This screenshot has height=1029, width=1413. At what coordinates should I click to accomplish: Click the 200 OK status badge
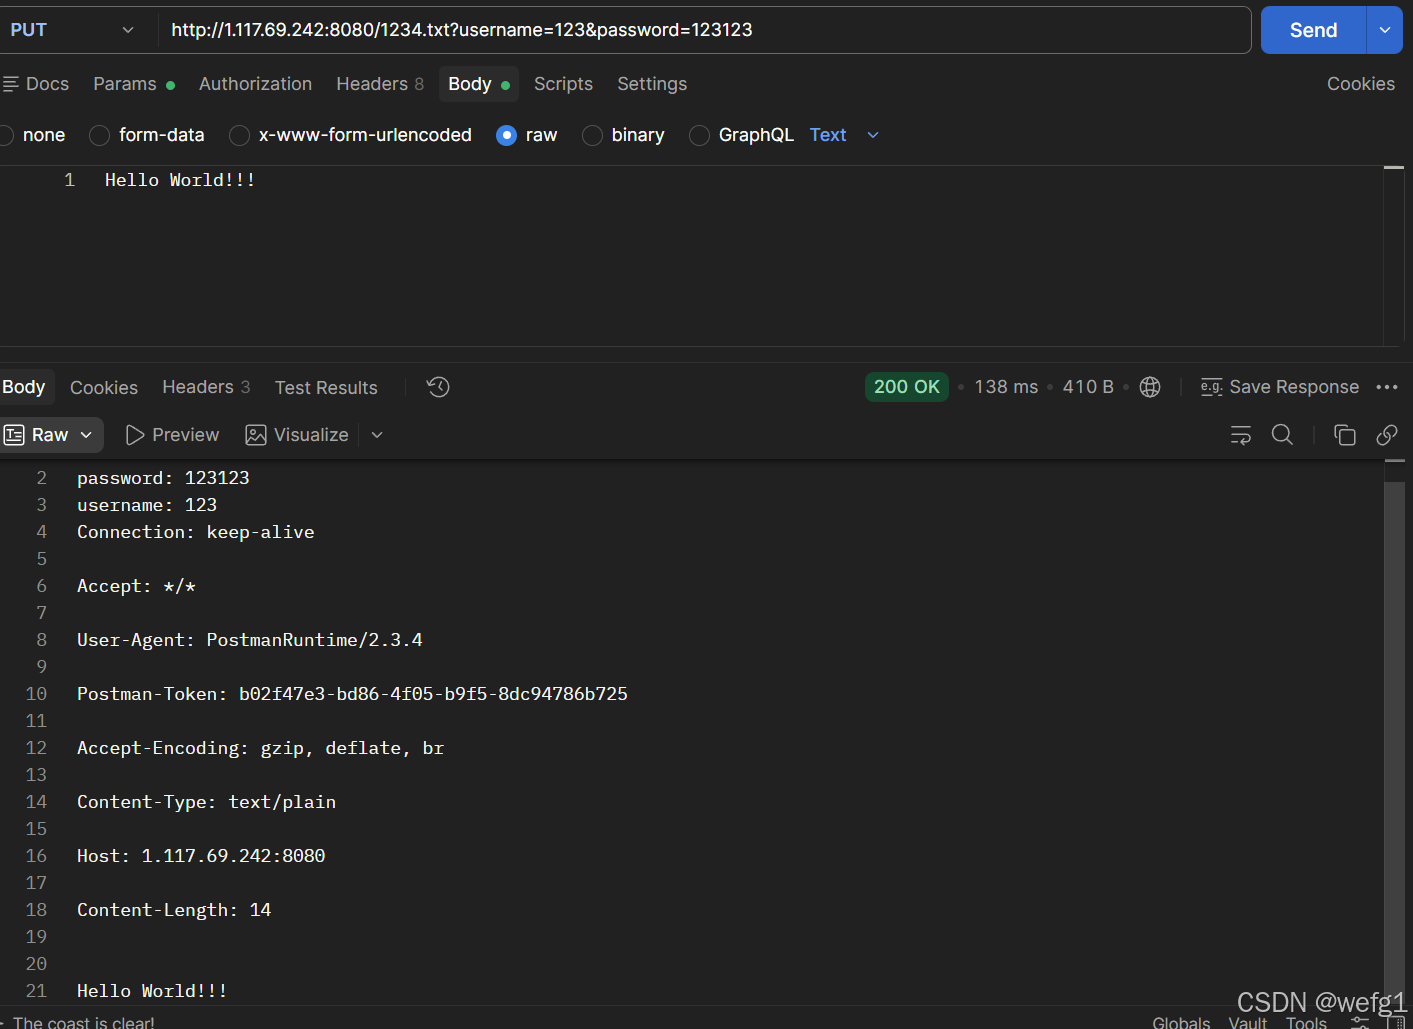(x=906, y=387)
